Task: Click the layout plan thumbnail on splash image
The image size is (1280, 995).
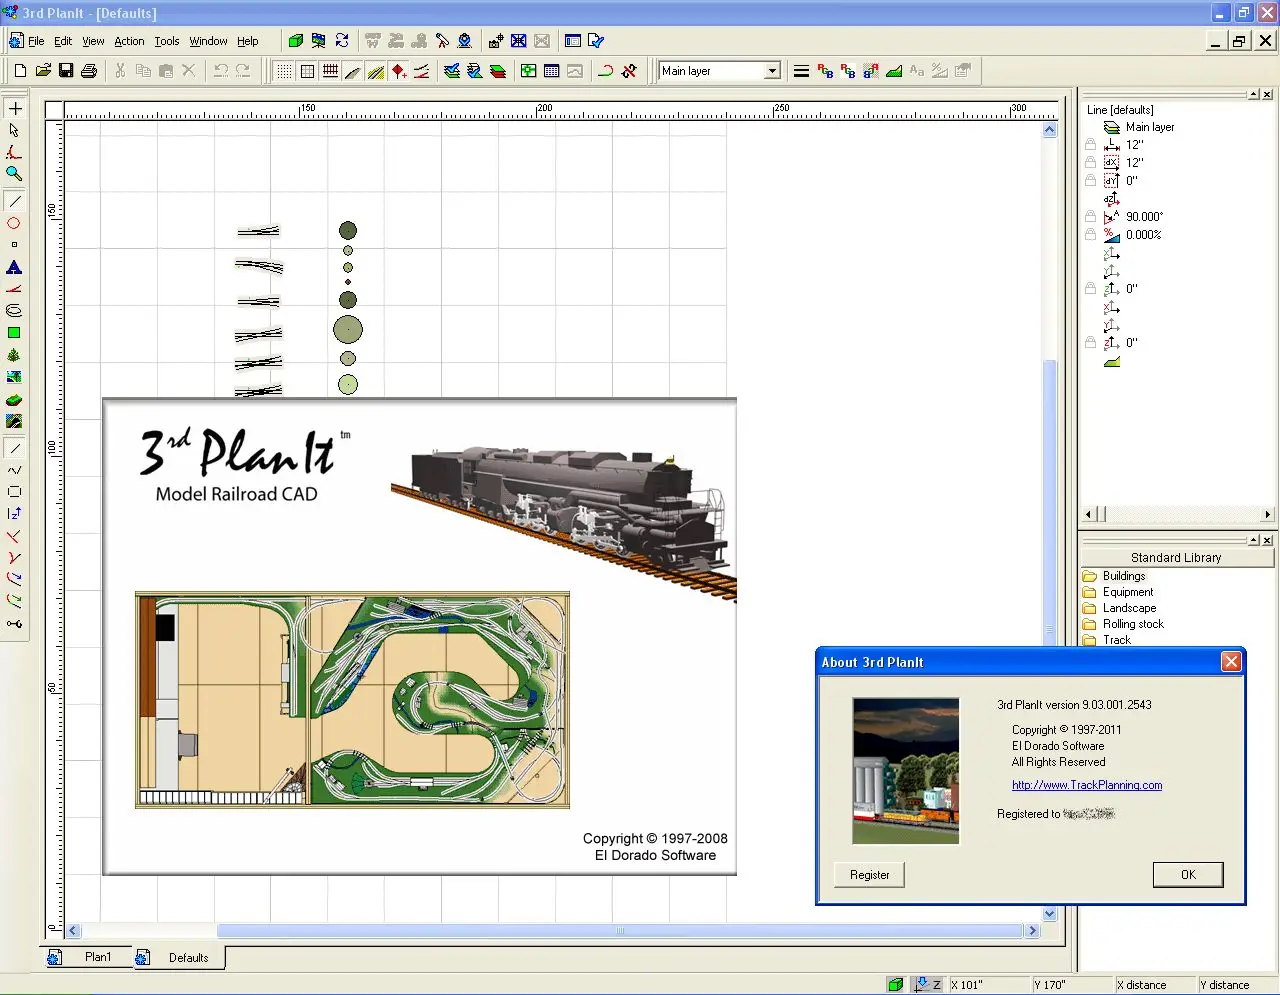Action: tap(352, 700)
